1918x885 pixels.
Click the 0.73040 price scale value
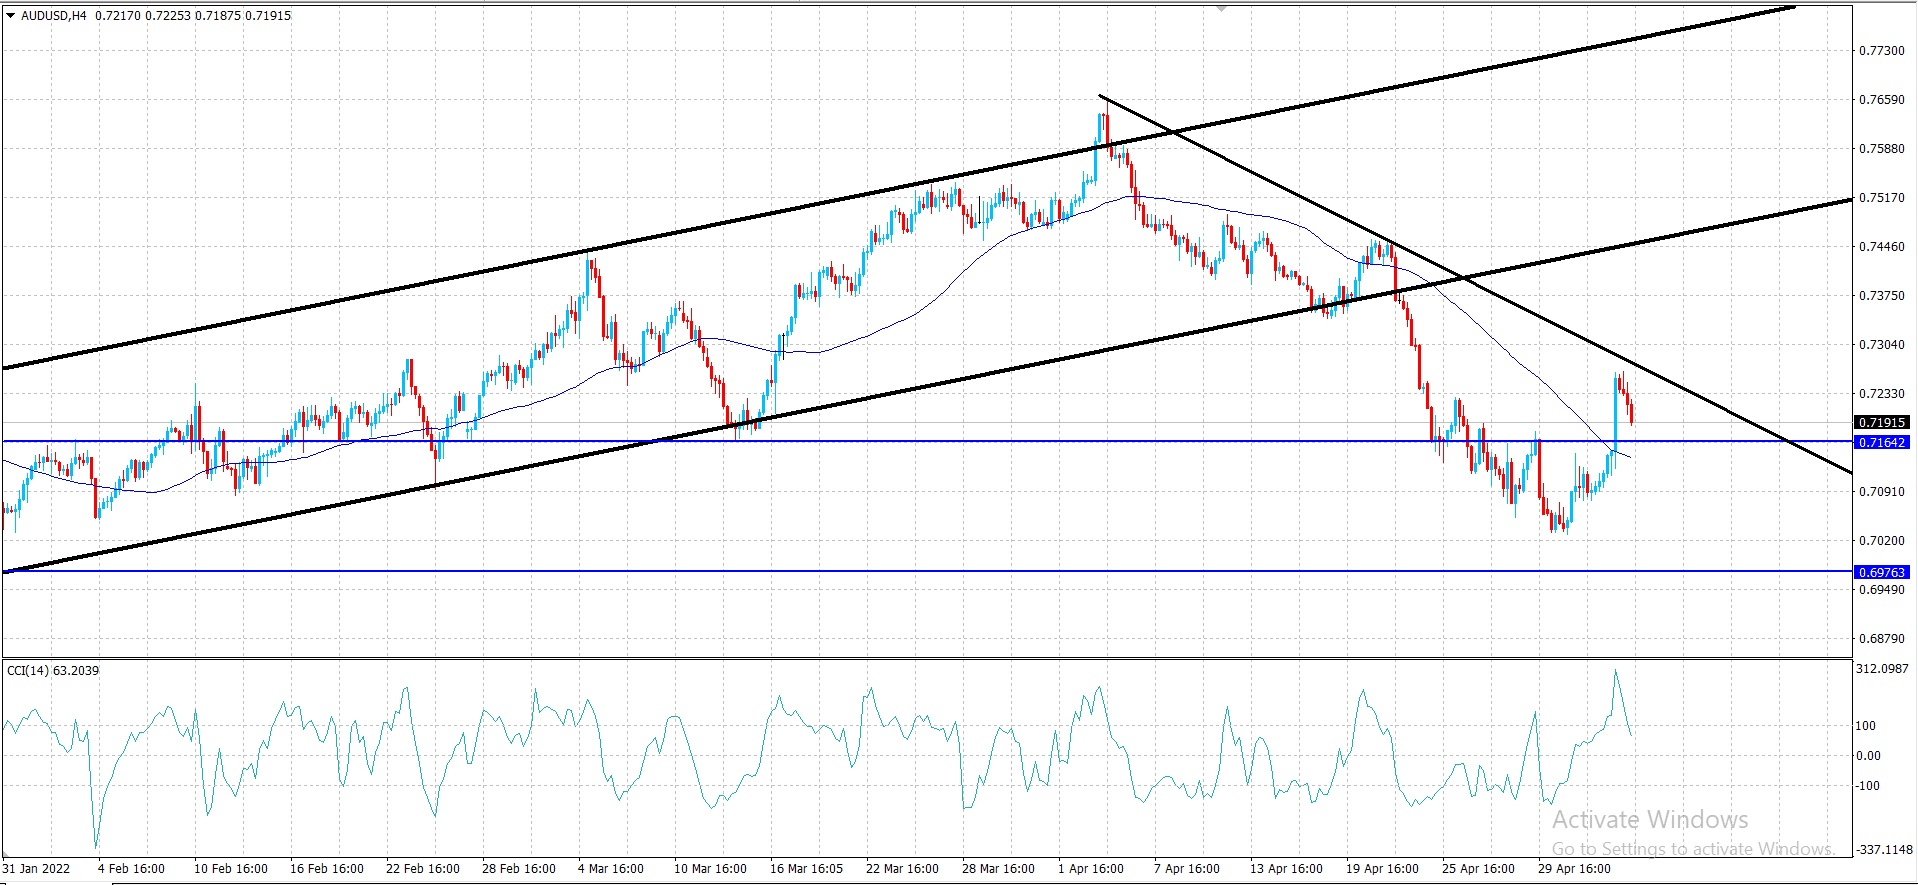[1881, 344]
